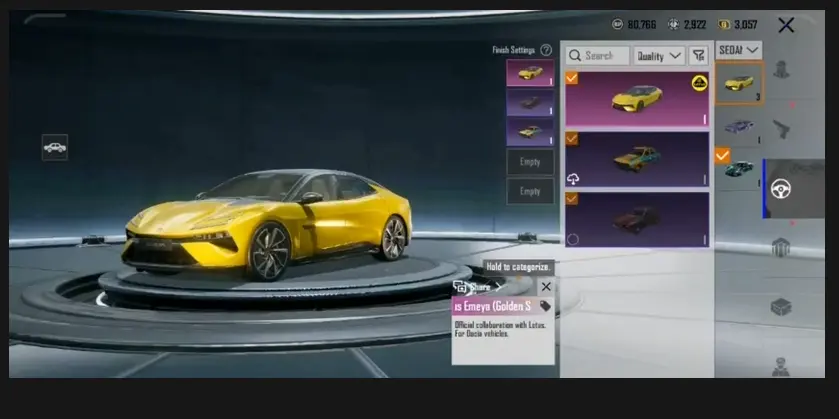Click the first Empty finish slot

click(530, 162)
